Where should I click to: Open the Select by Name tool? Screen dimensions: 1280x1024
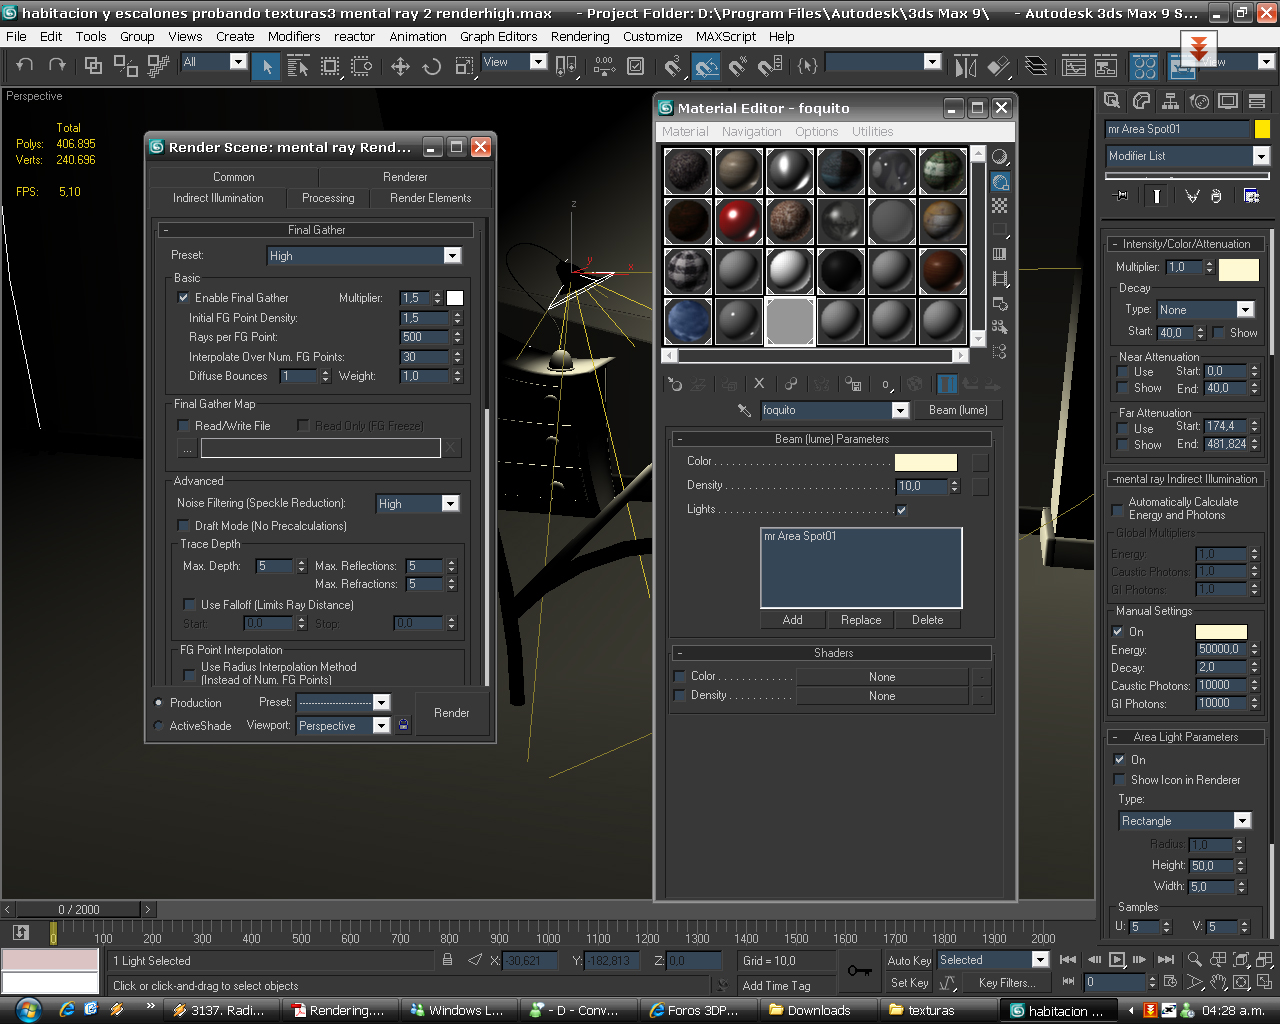tap(298, 67)
